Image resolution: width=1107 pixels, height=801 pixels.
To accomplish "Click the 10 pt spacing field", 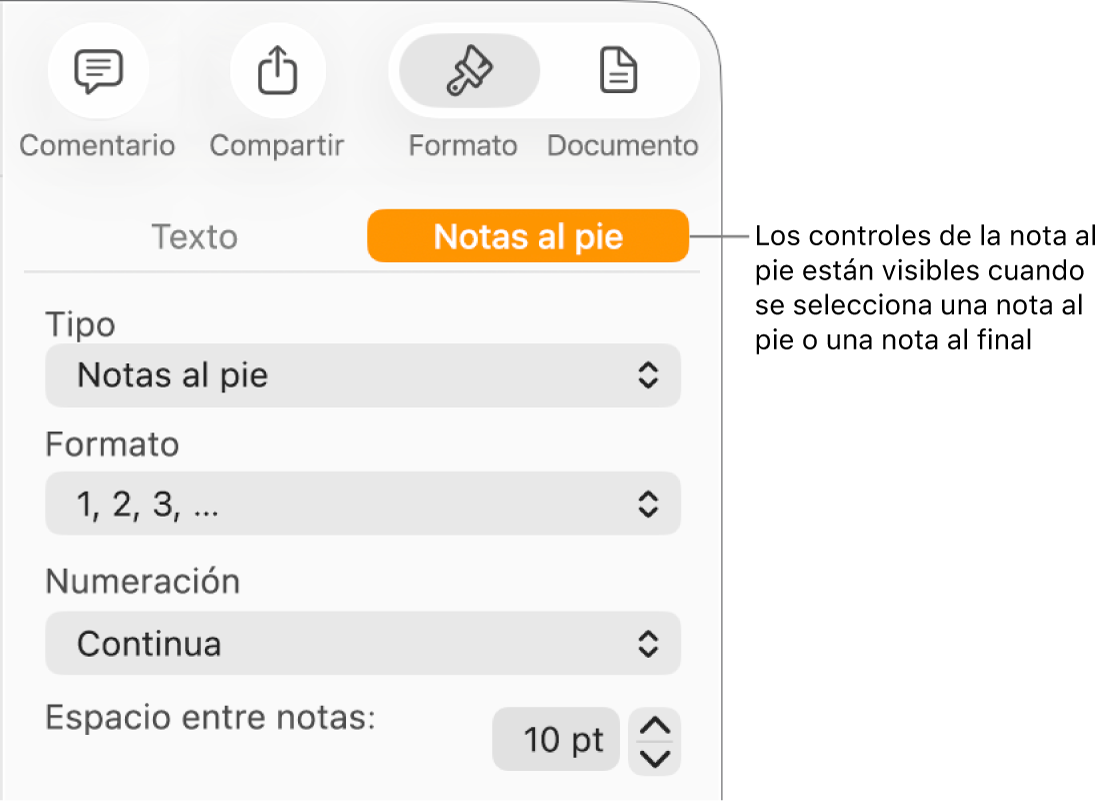I will coord(556,740).
